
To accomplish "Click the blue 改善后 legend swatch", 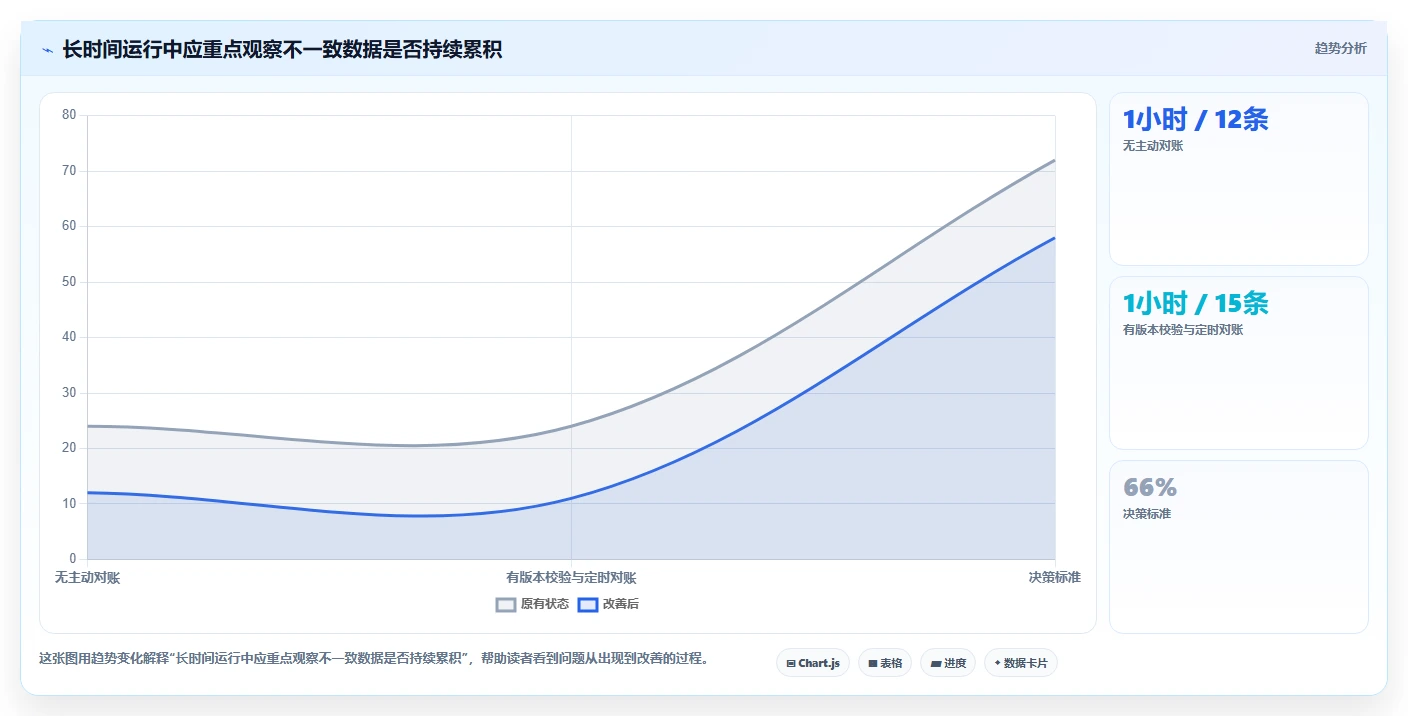I will coord(588,604).
